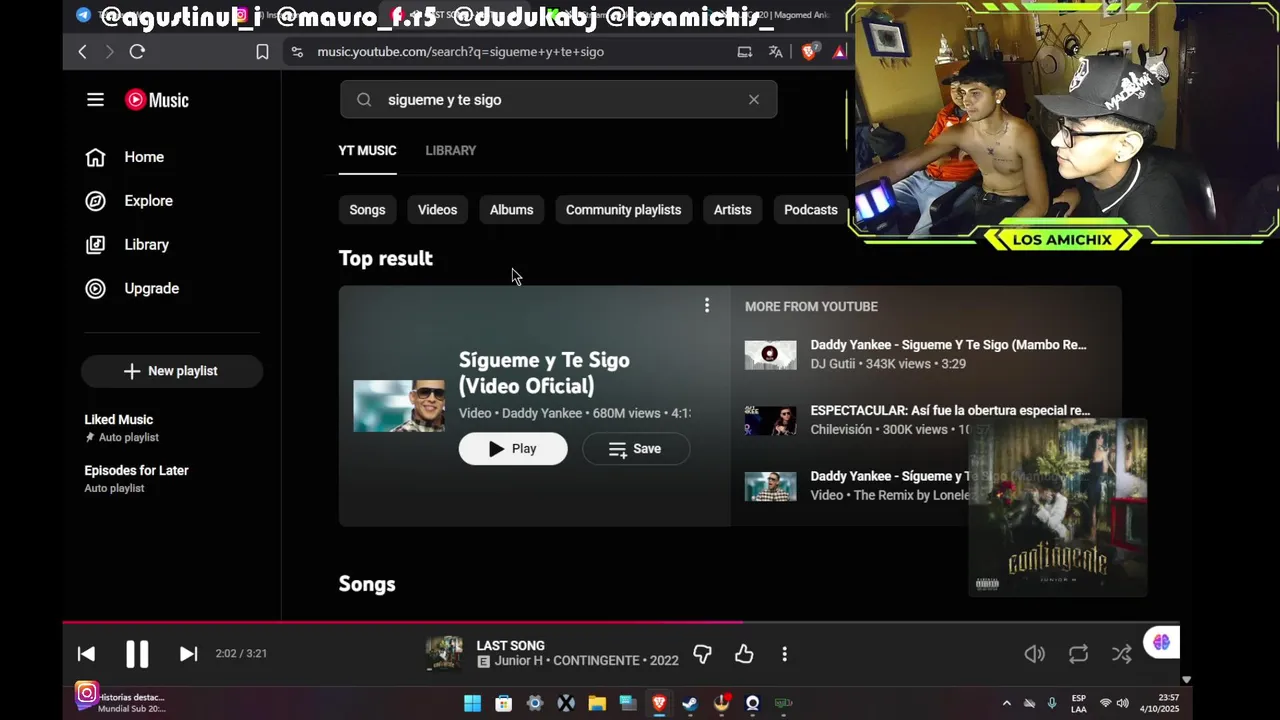This screenshot has height=720, width=1280.
Task: Open Brave Shields icon
Action: pos(809,52)
